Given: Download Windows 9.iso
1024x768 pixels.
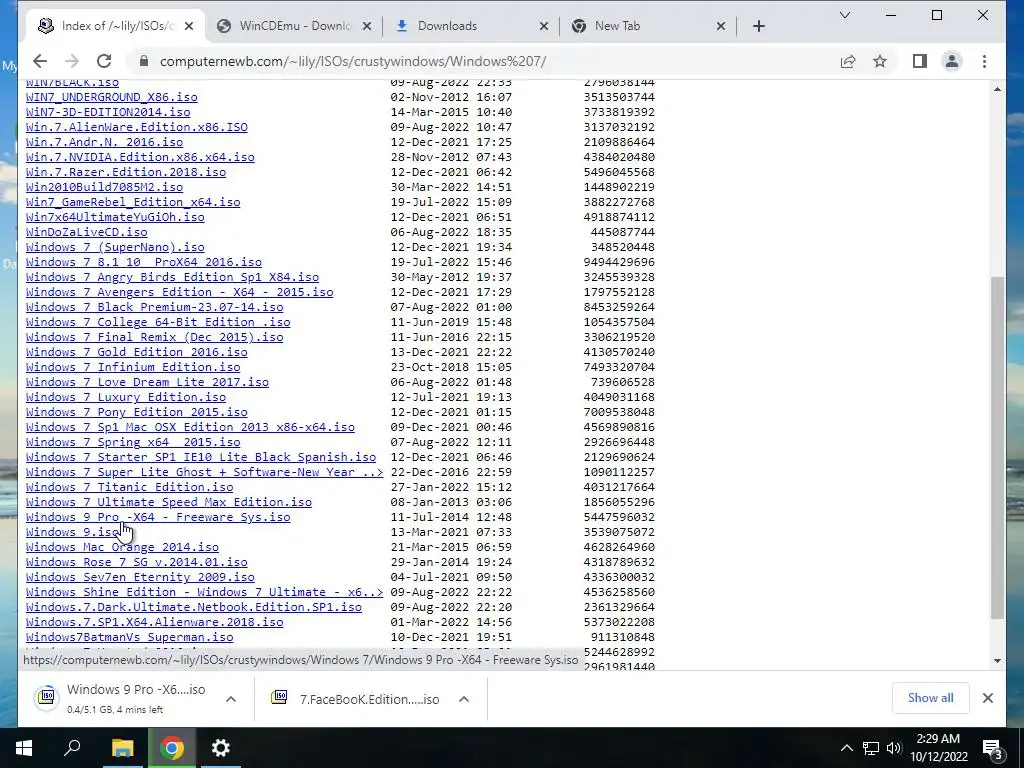Looking at the screenshot, I should (72, 532).
